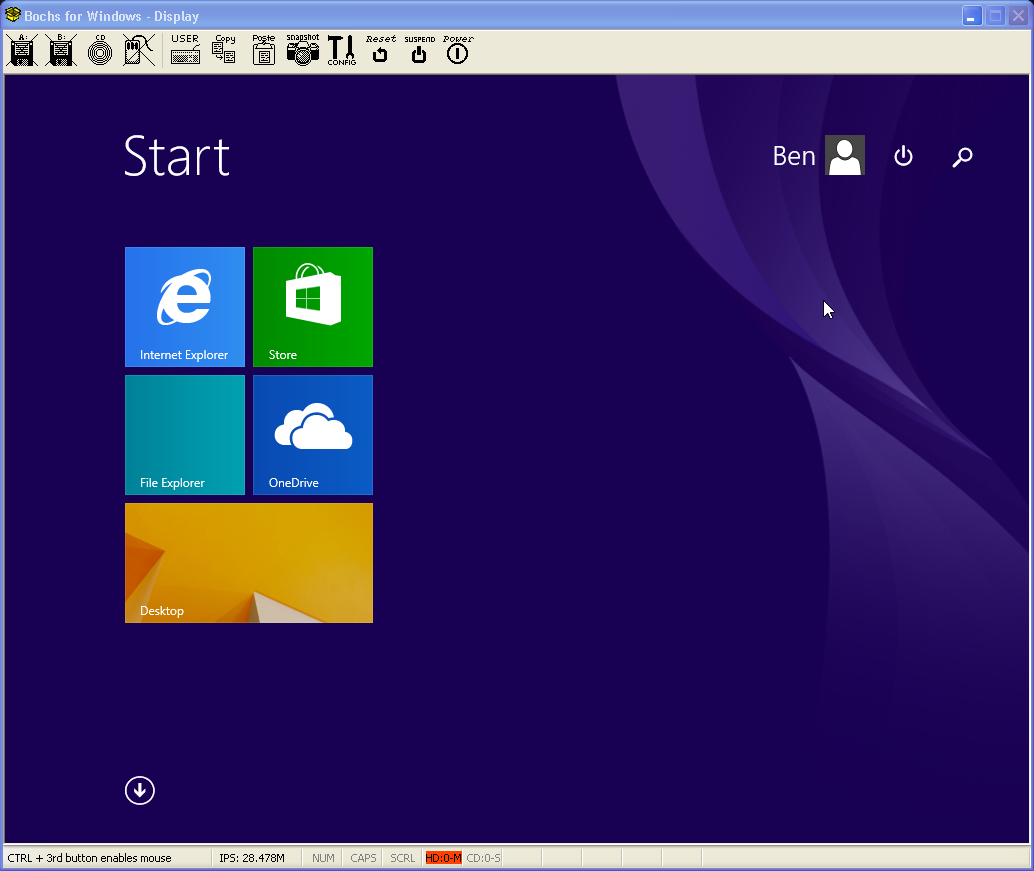Close the Bochs for Windows window
The height and width of the screenshot is (871, 1034).
click(1018, 16)
